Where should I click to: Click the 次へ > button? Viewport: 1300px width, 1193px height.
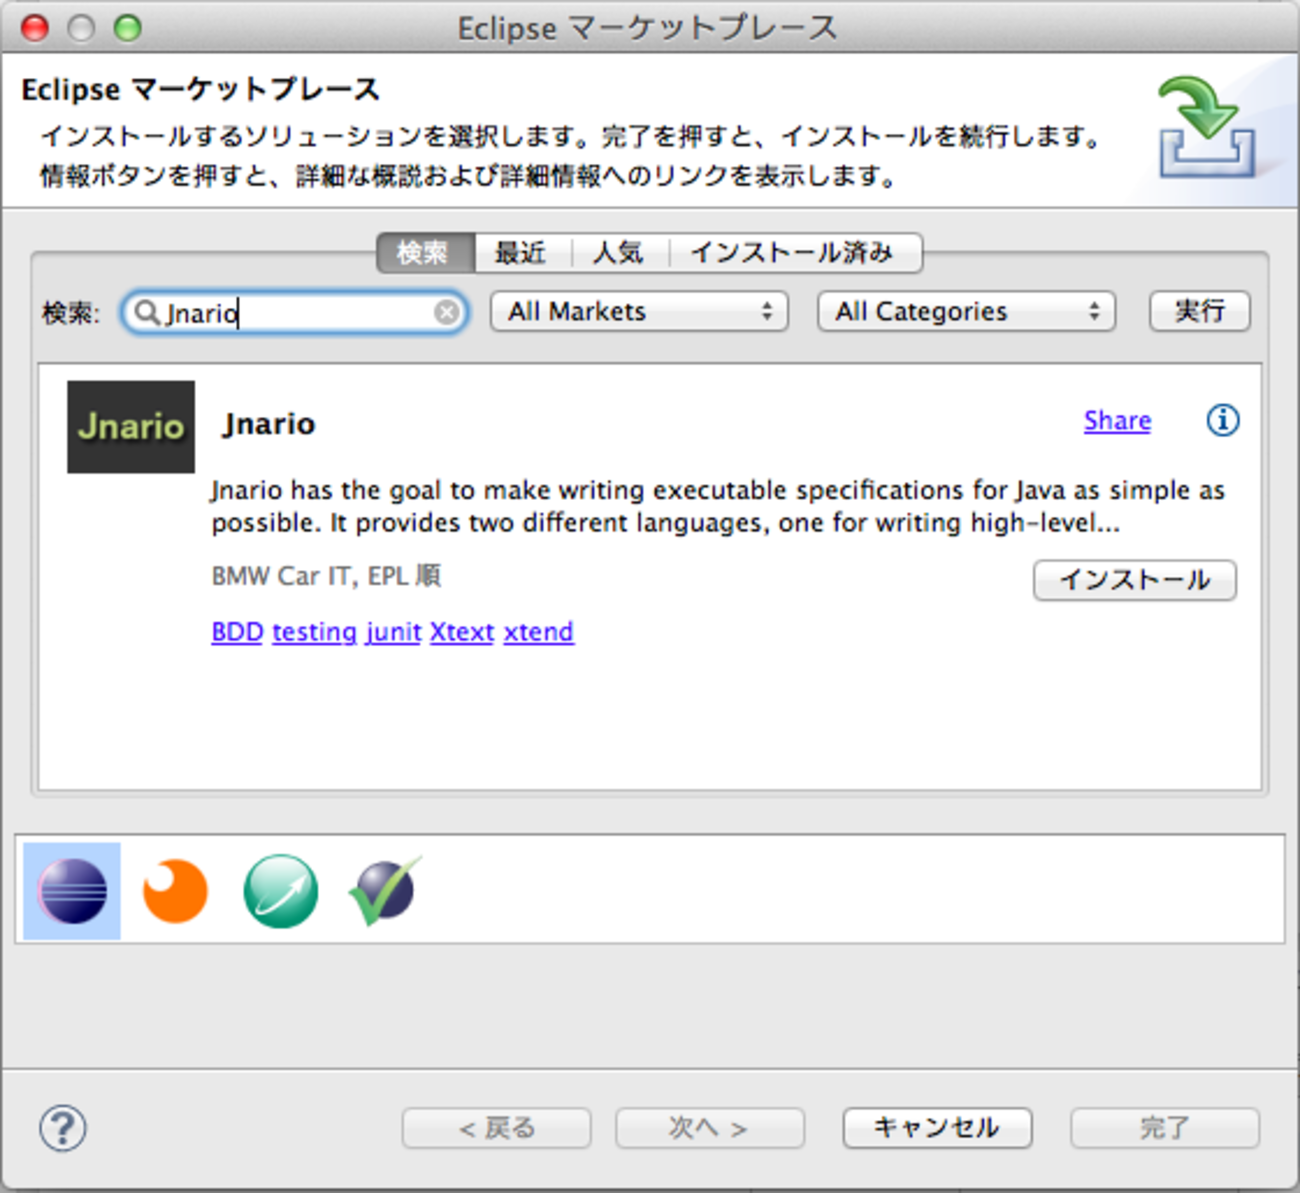710,1128
